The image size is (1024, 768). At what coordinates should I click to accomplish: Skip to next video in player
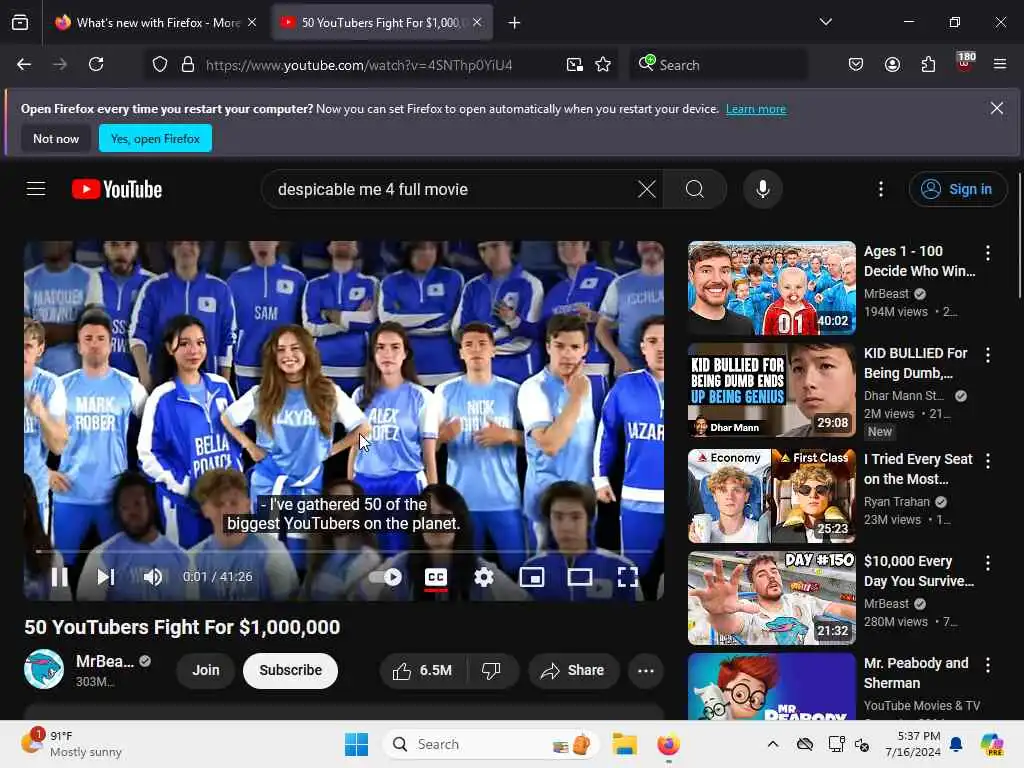105,577
